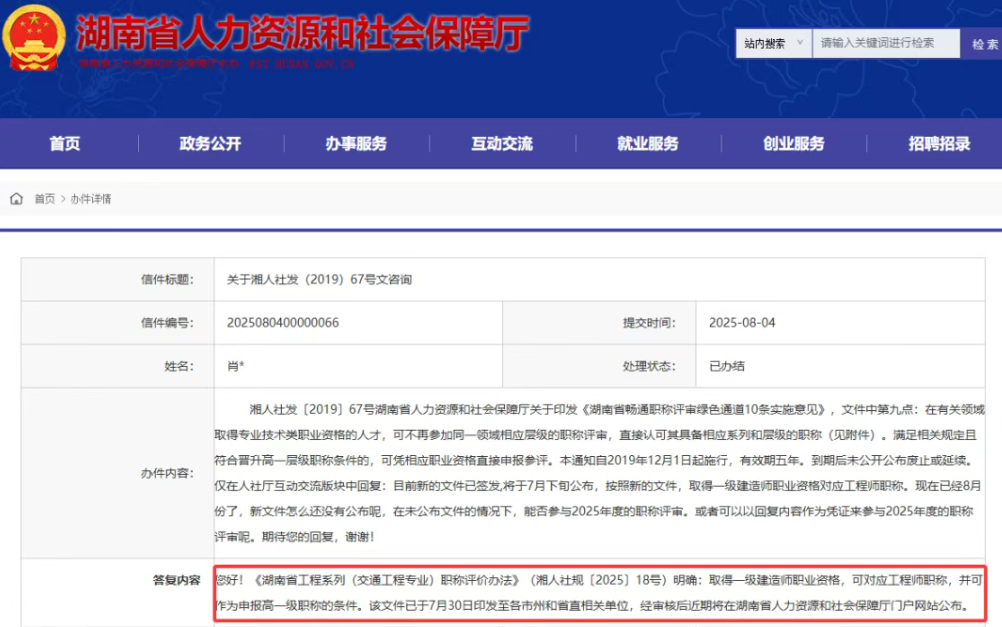This screenshot has height=627, width=1002.
Task: Click the letter number 2025080400000066
Action: (x=283, y=323)
